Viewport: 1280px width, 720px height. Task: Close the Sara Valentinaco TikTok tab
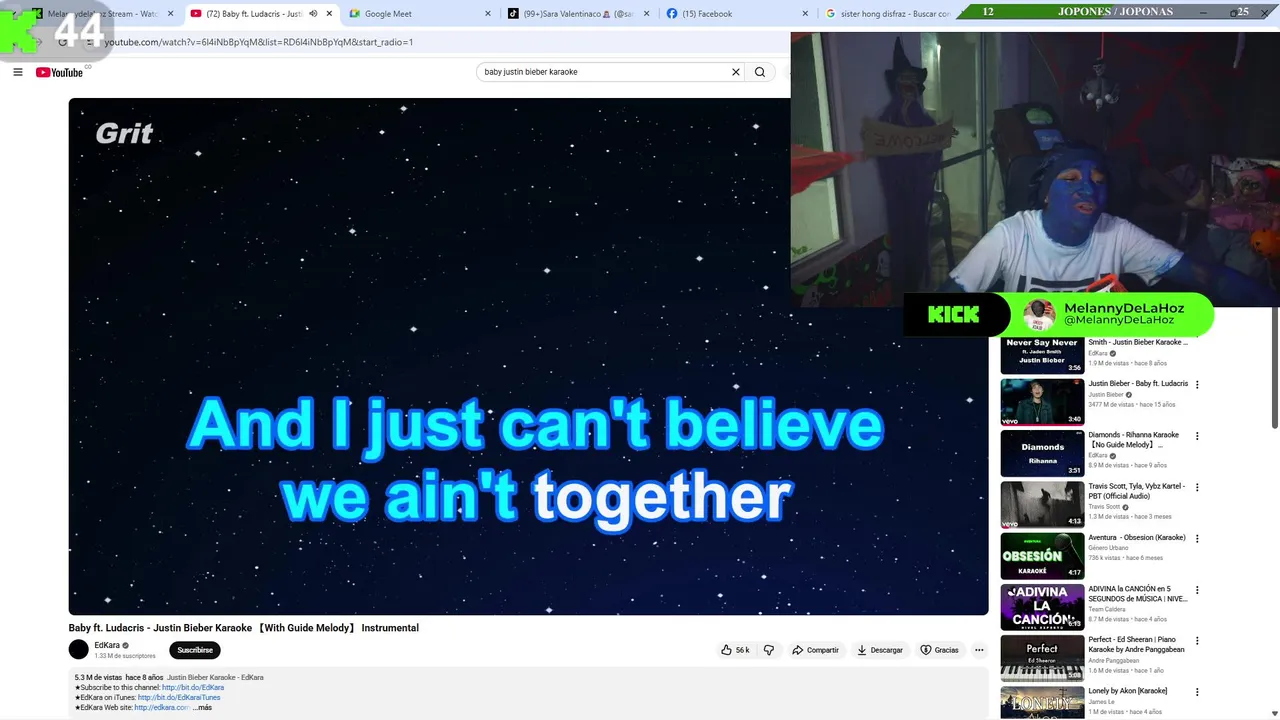pyautogui.click(x=647, y=14)
